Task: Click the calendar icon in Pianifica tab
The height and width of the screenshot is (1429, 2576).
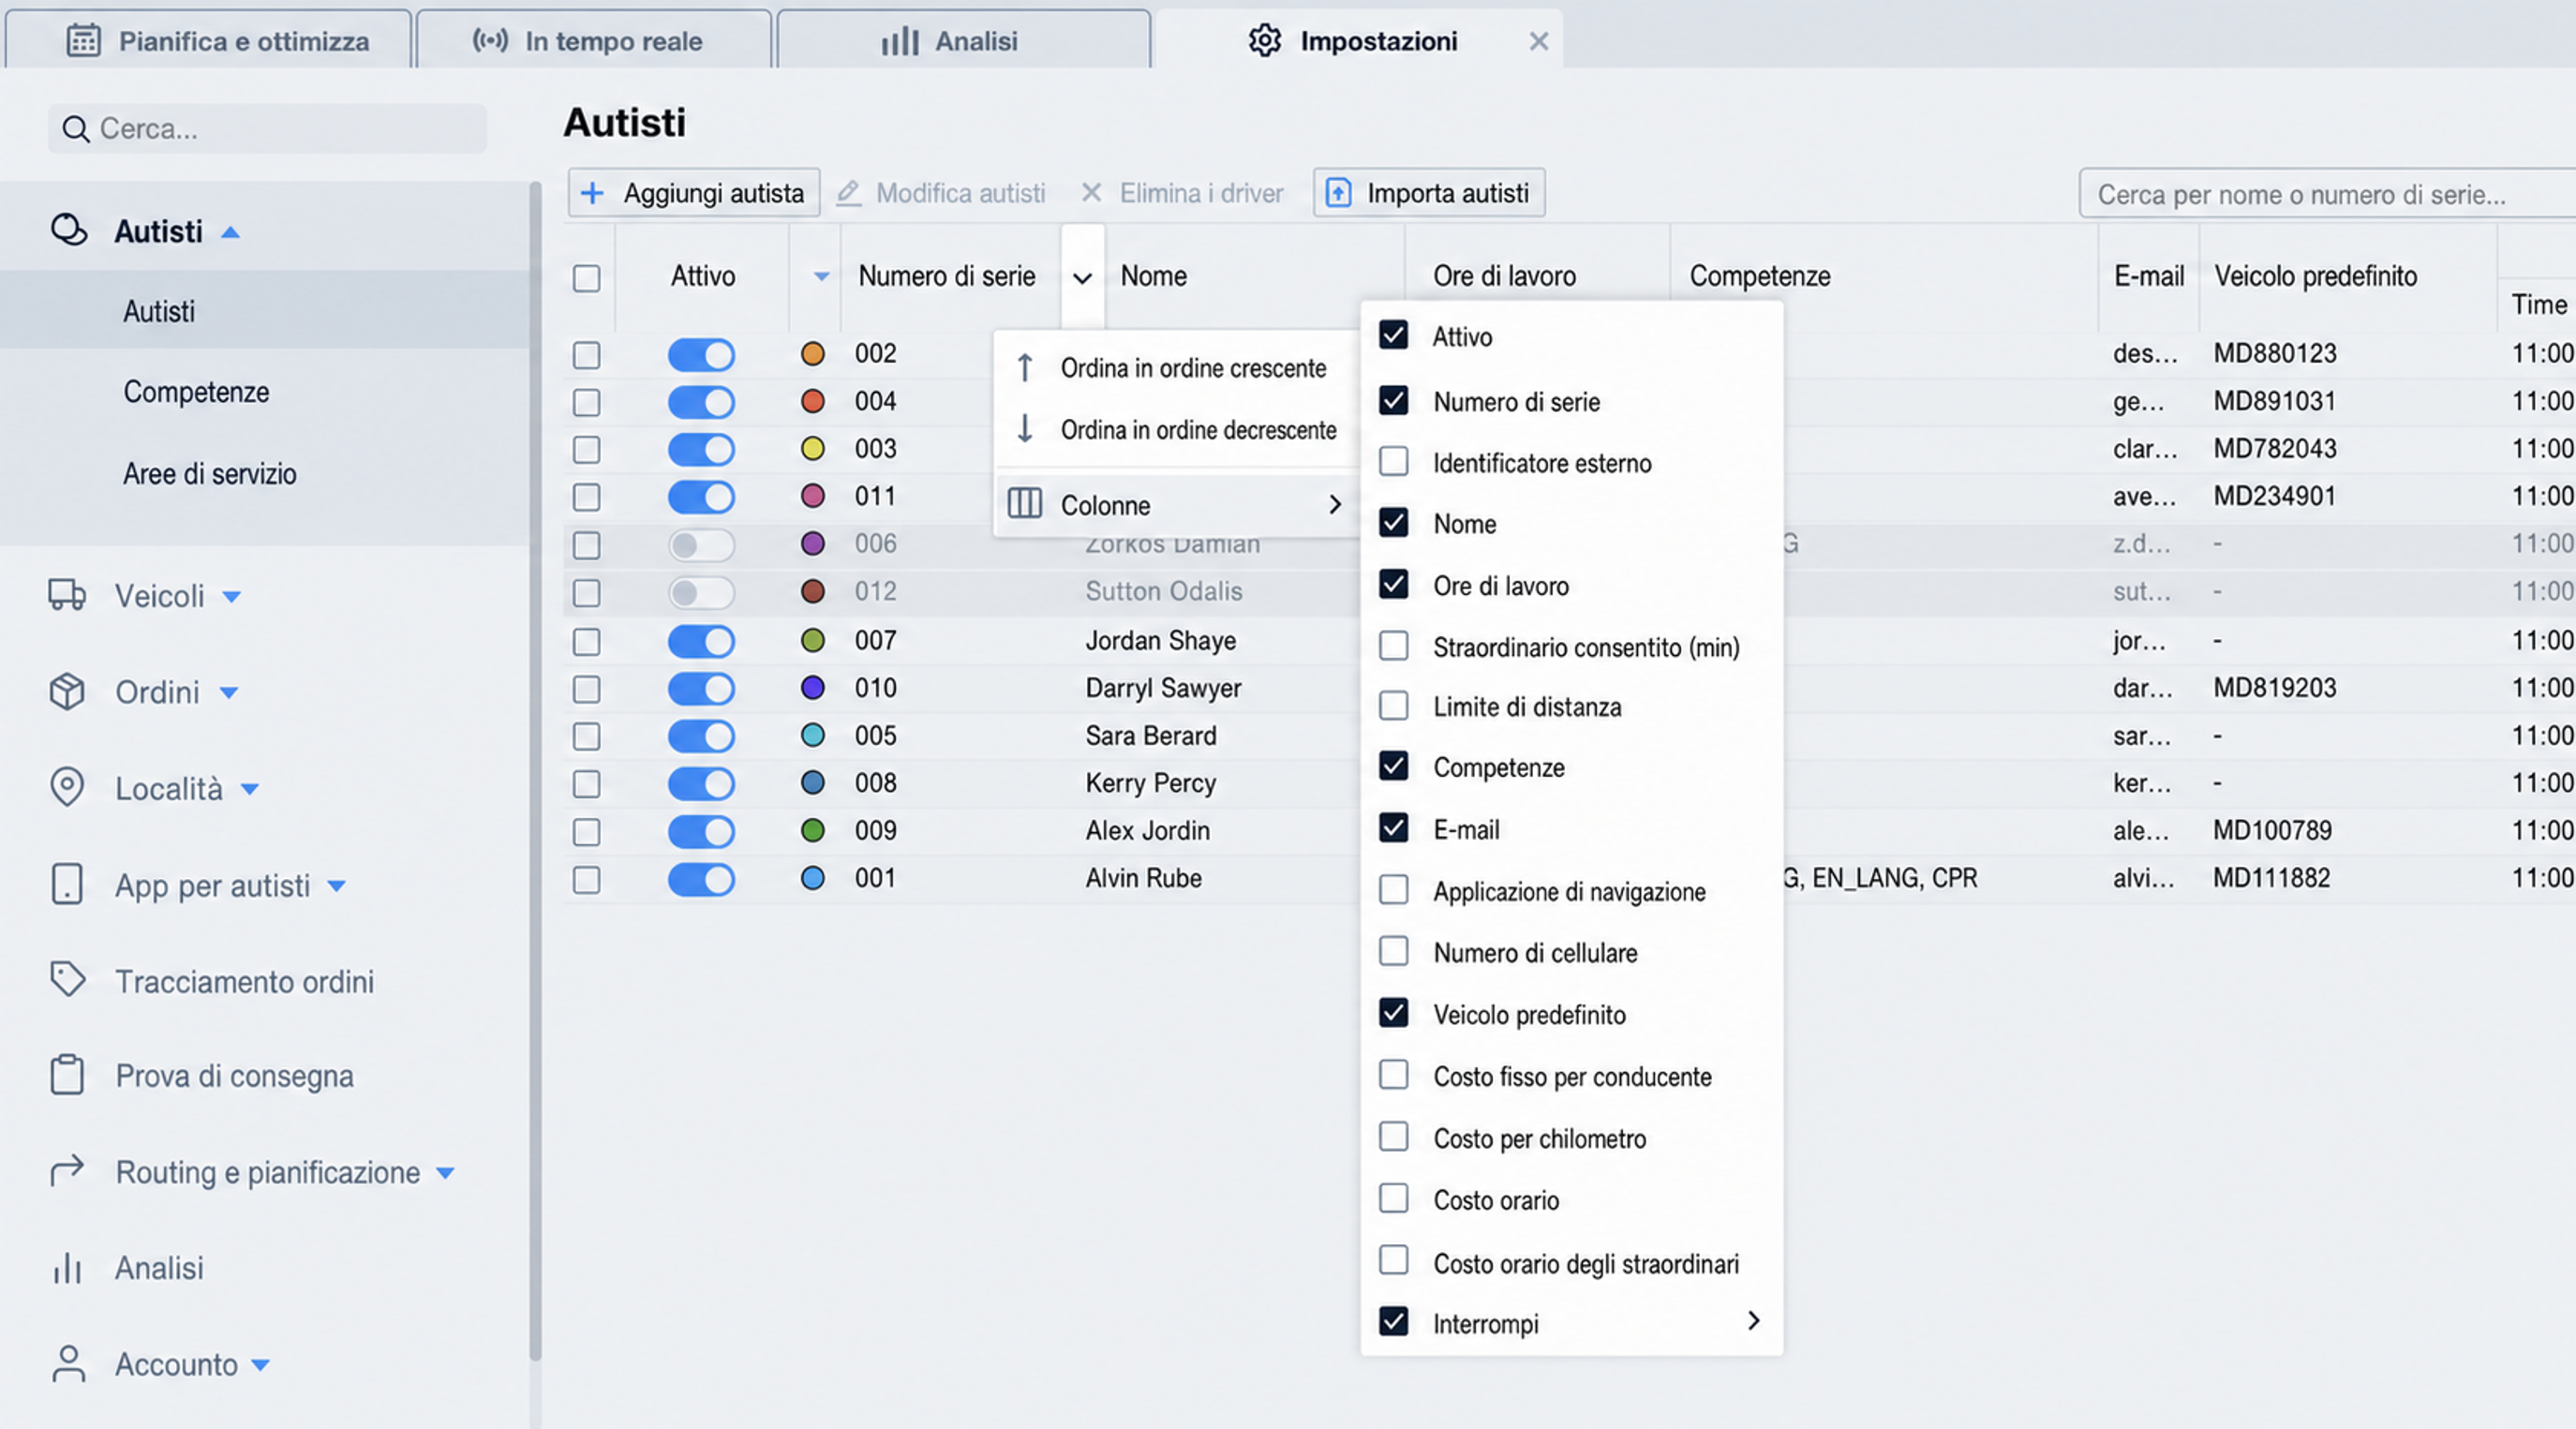Action: pos(83,41)
